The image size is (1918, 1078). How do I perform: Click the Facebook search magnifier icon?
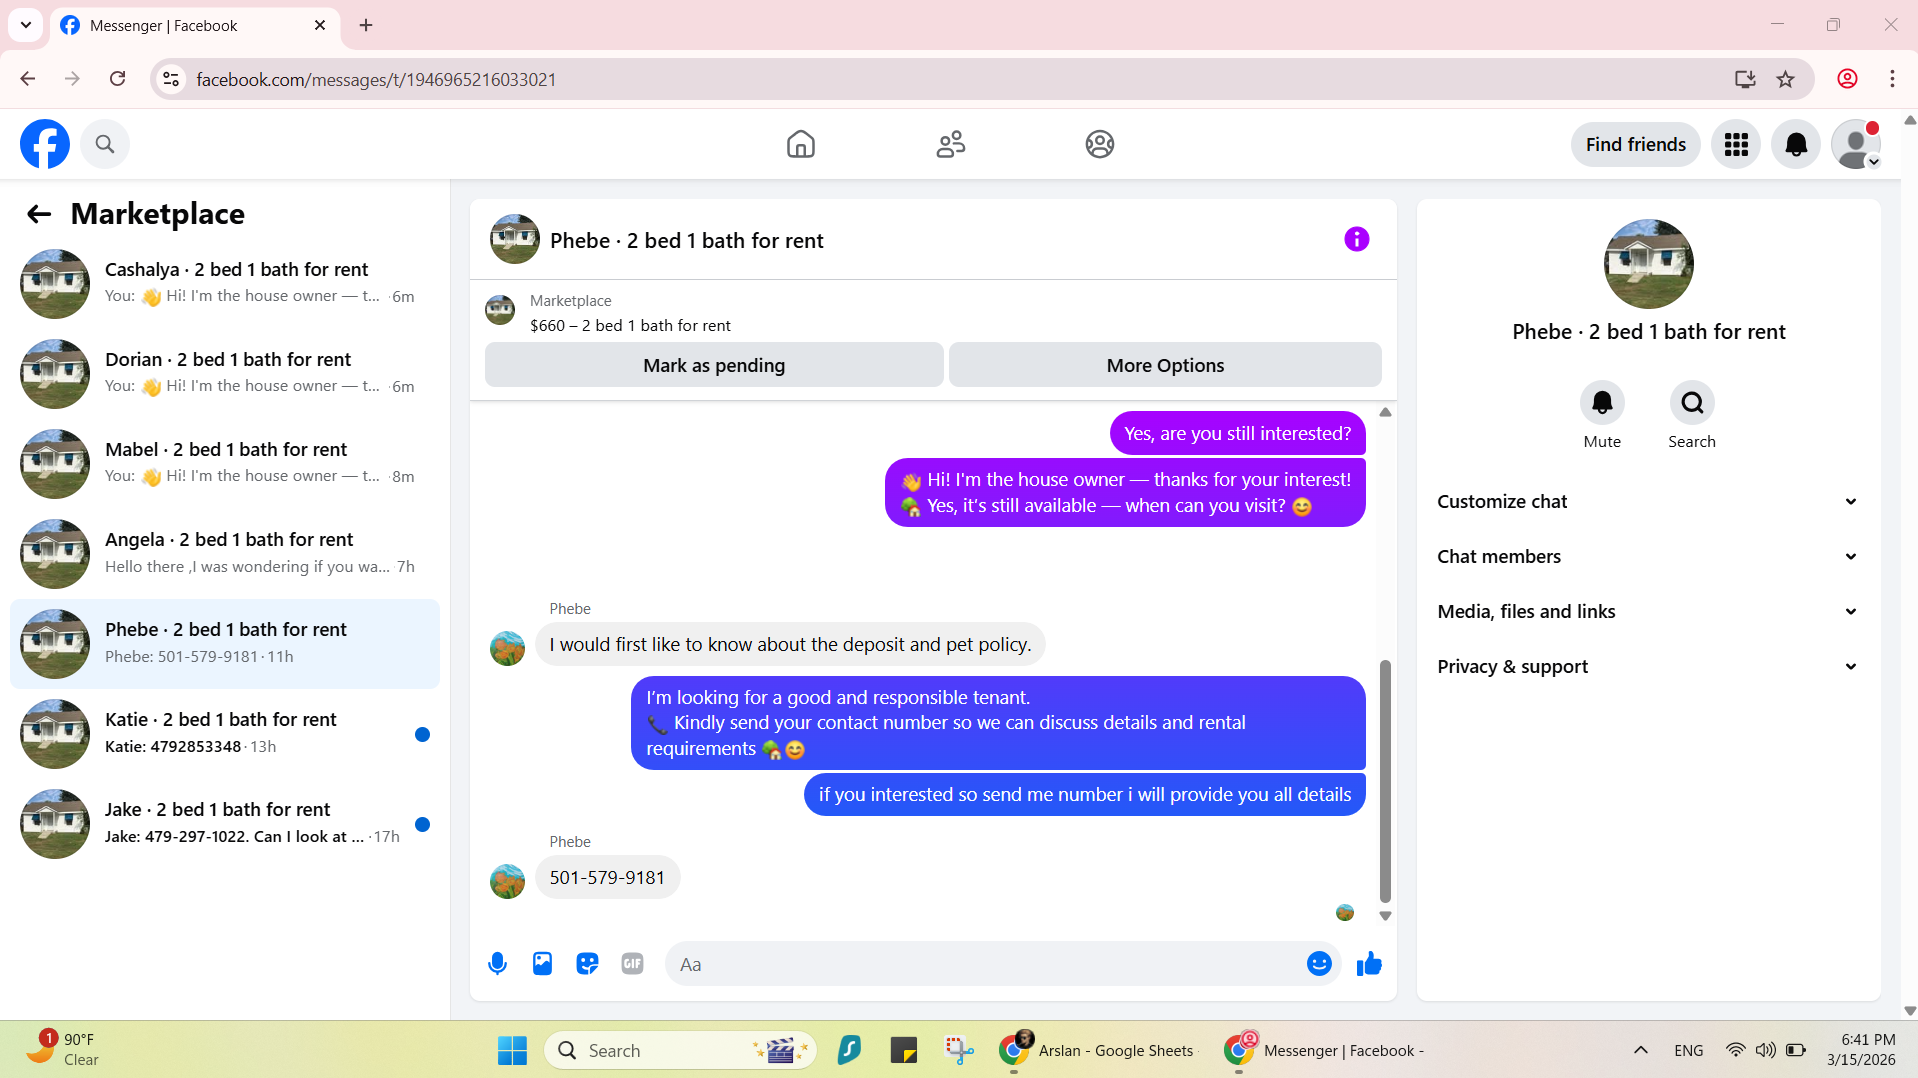(x=105, y=144)
